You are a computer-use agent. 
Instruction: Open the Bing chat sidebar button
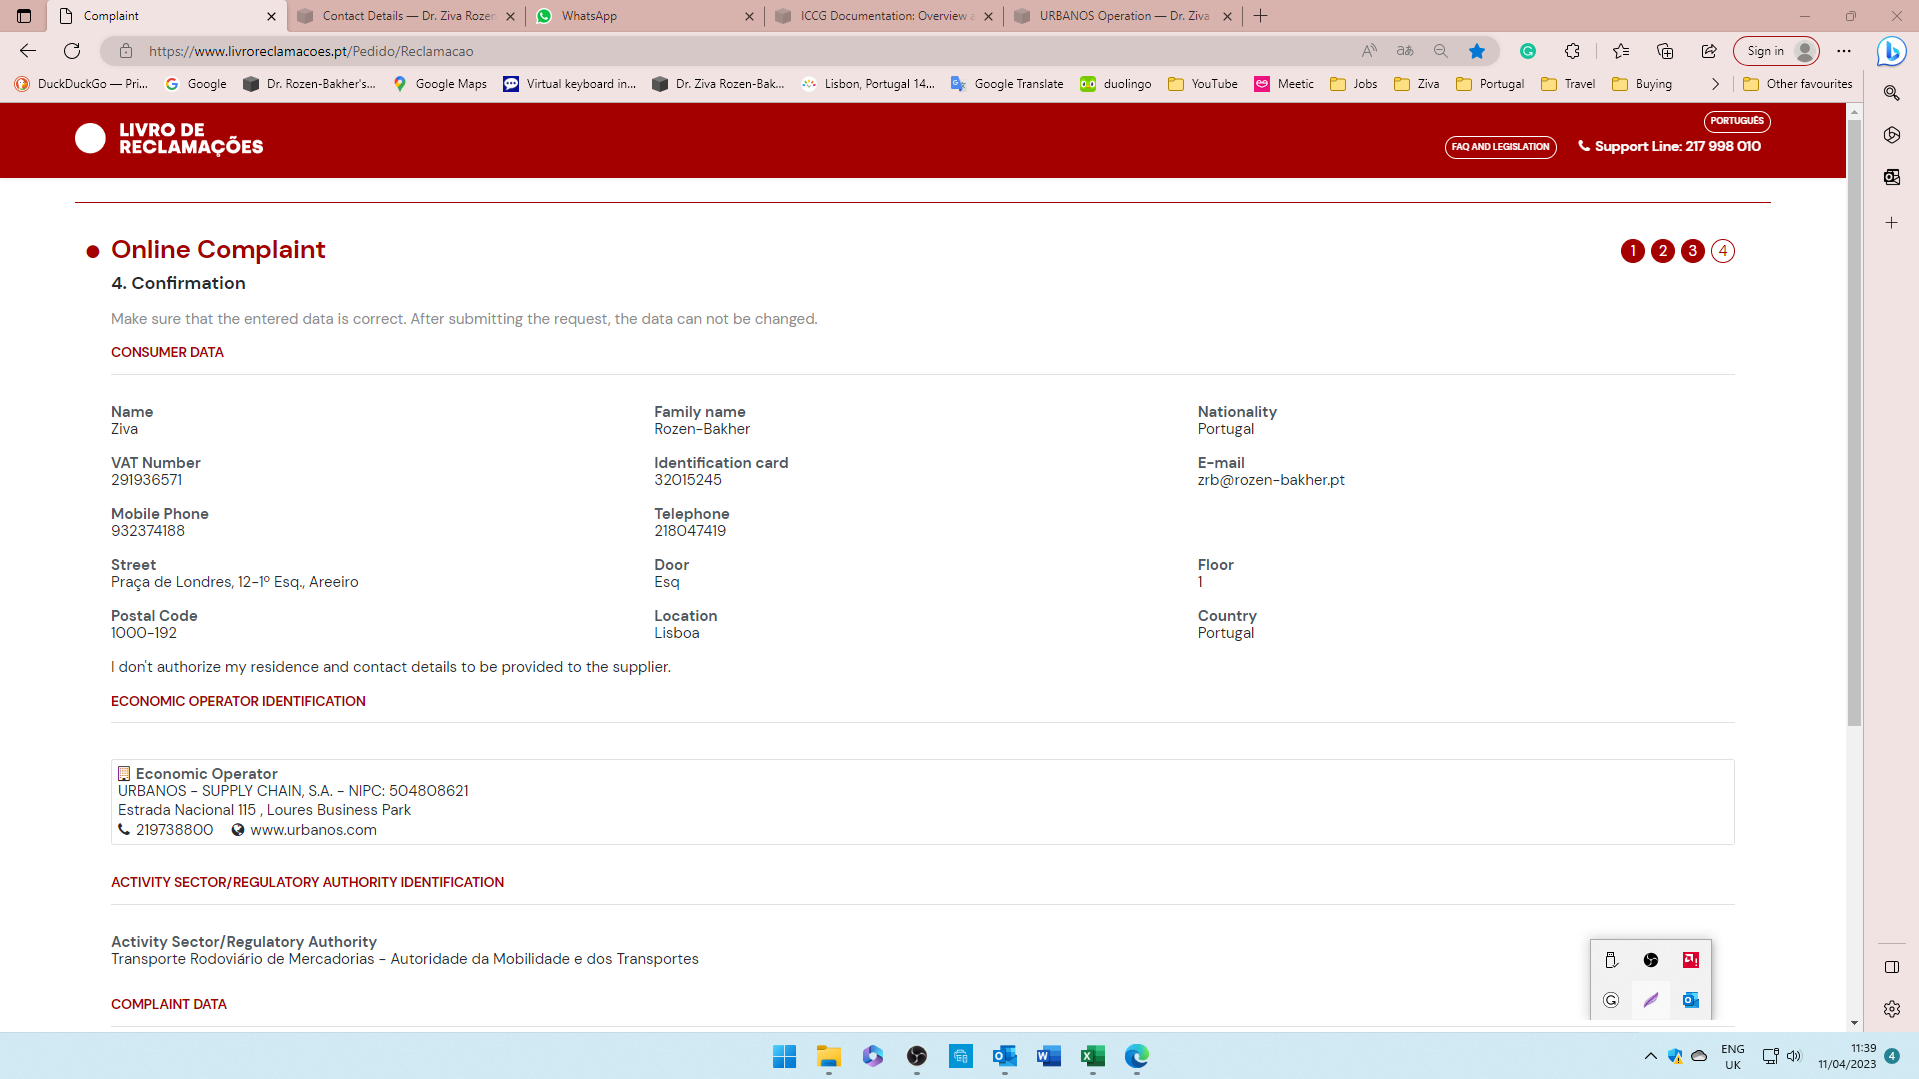point(1891,51)
